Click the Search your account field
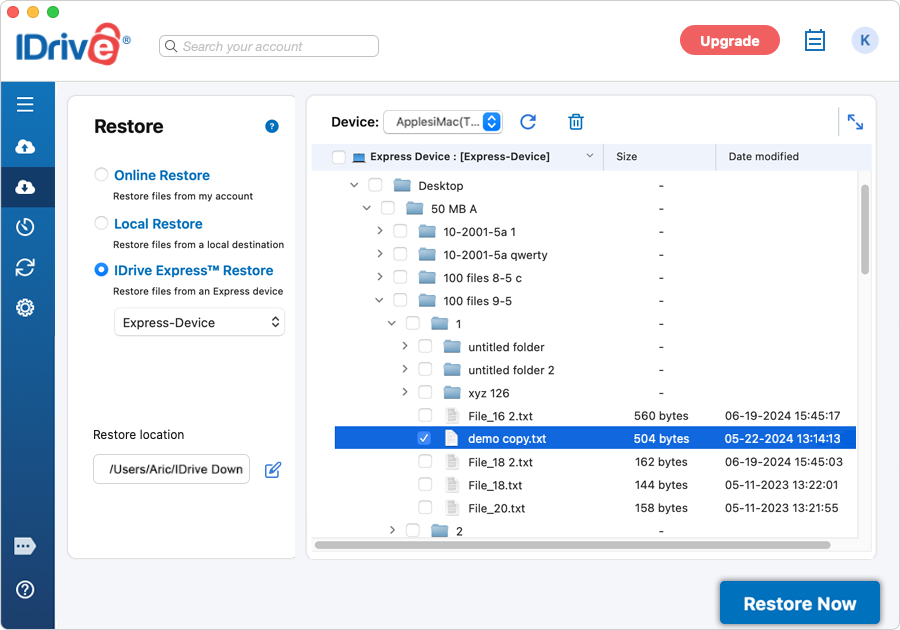The image size is (900, 630). (x=269, y=46)
